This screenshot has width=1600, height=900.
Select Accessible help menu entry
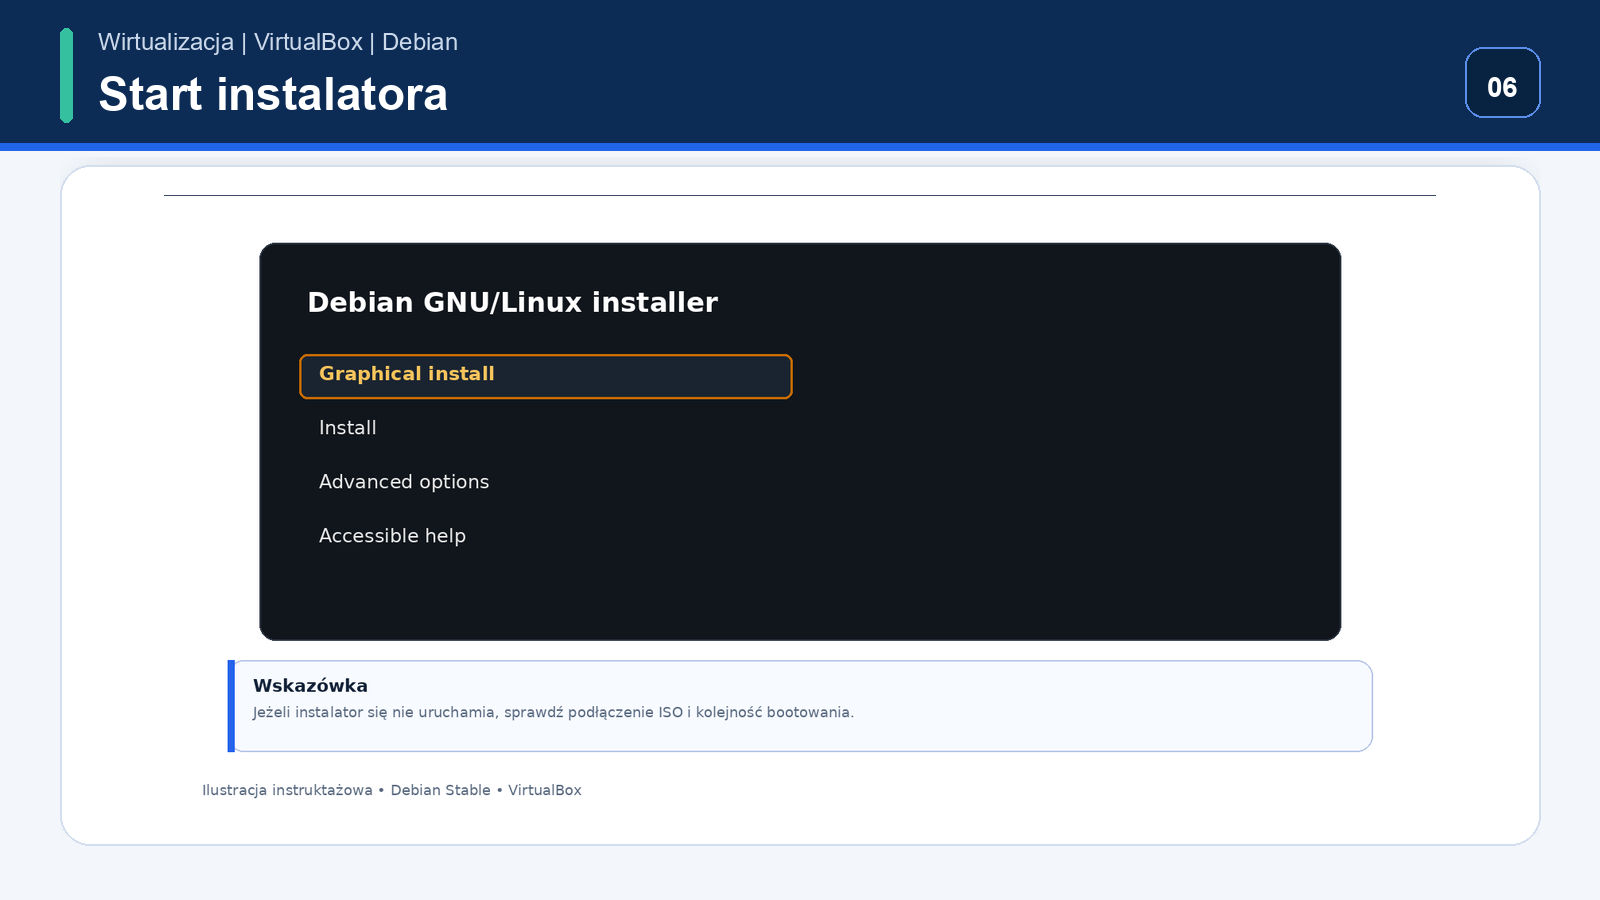click(x=392, y=536)
